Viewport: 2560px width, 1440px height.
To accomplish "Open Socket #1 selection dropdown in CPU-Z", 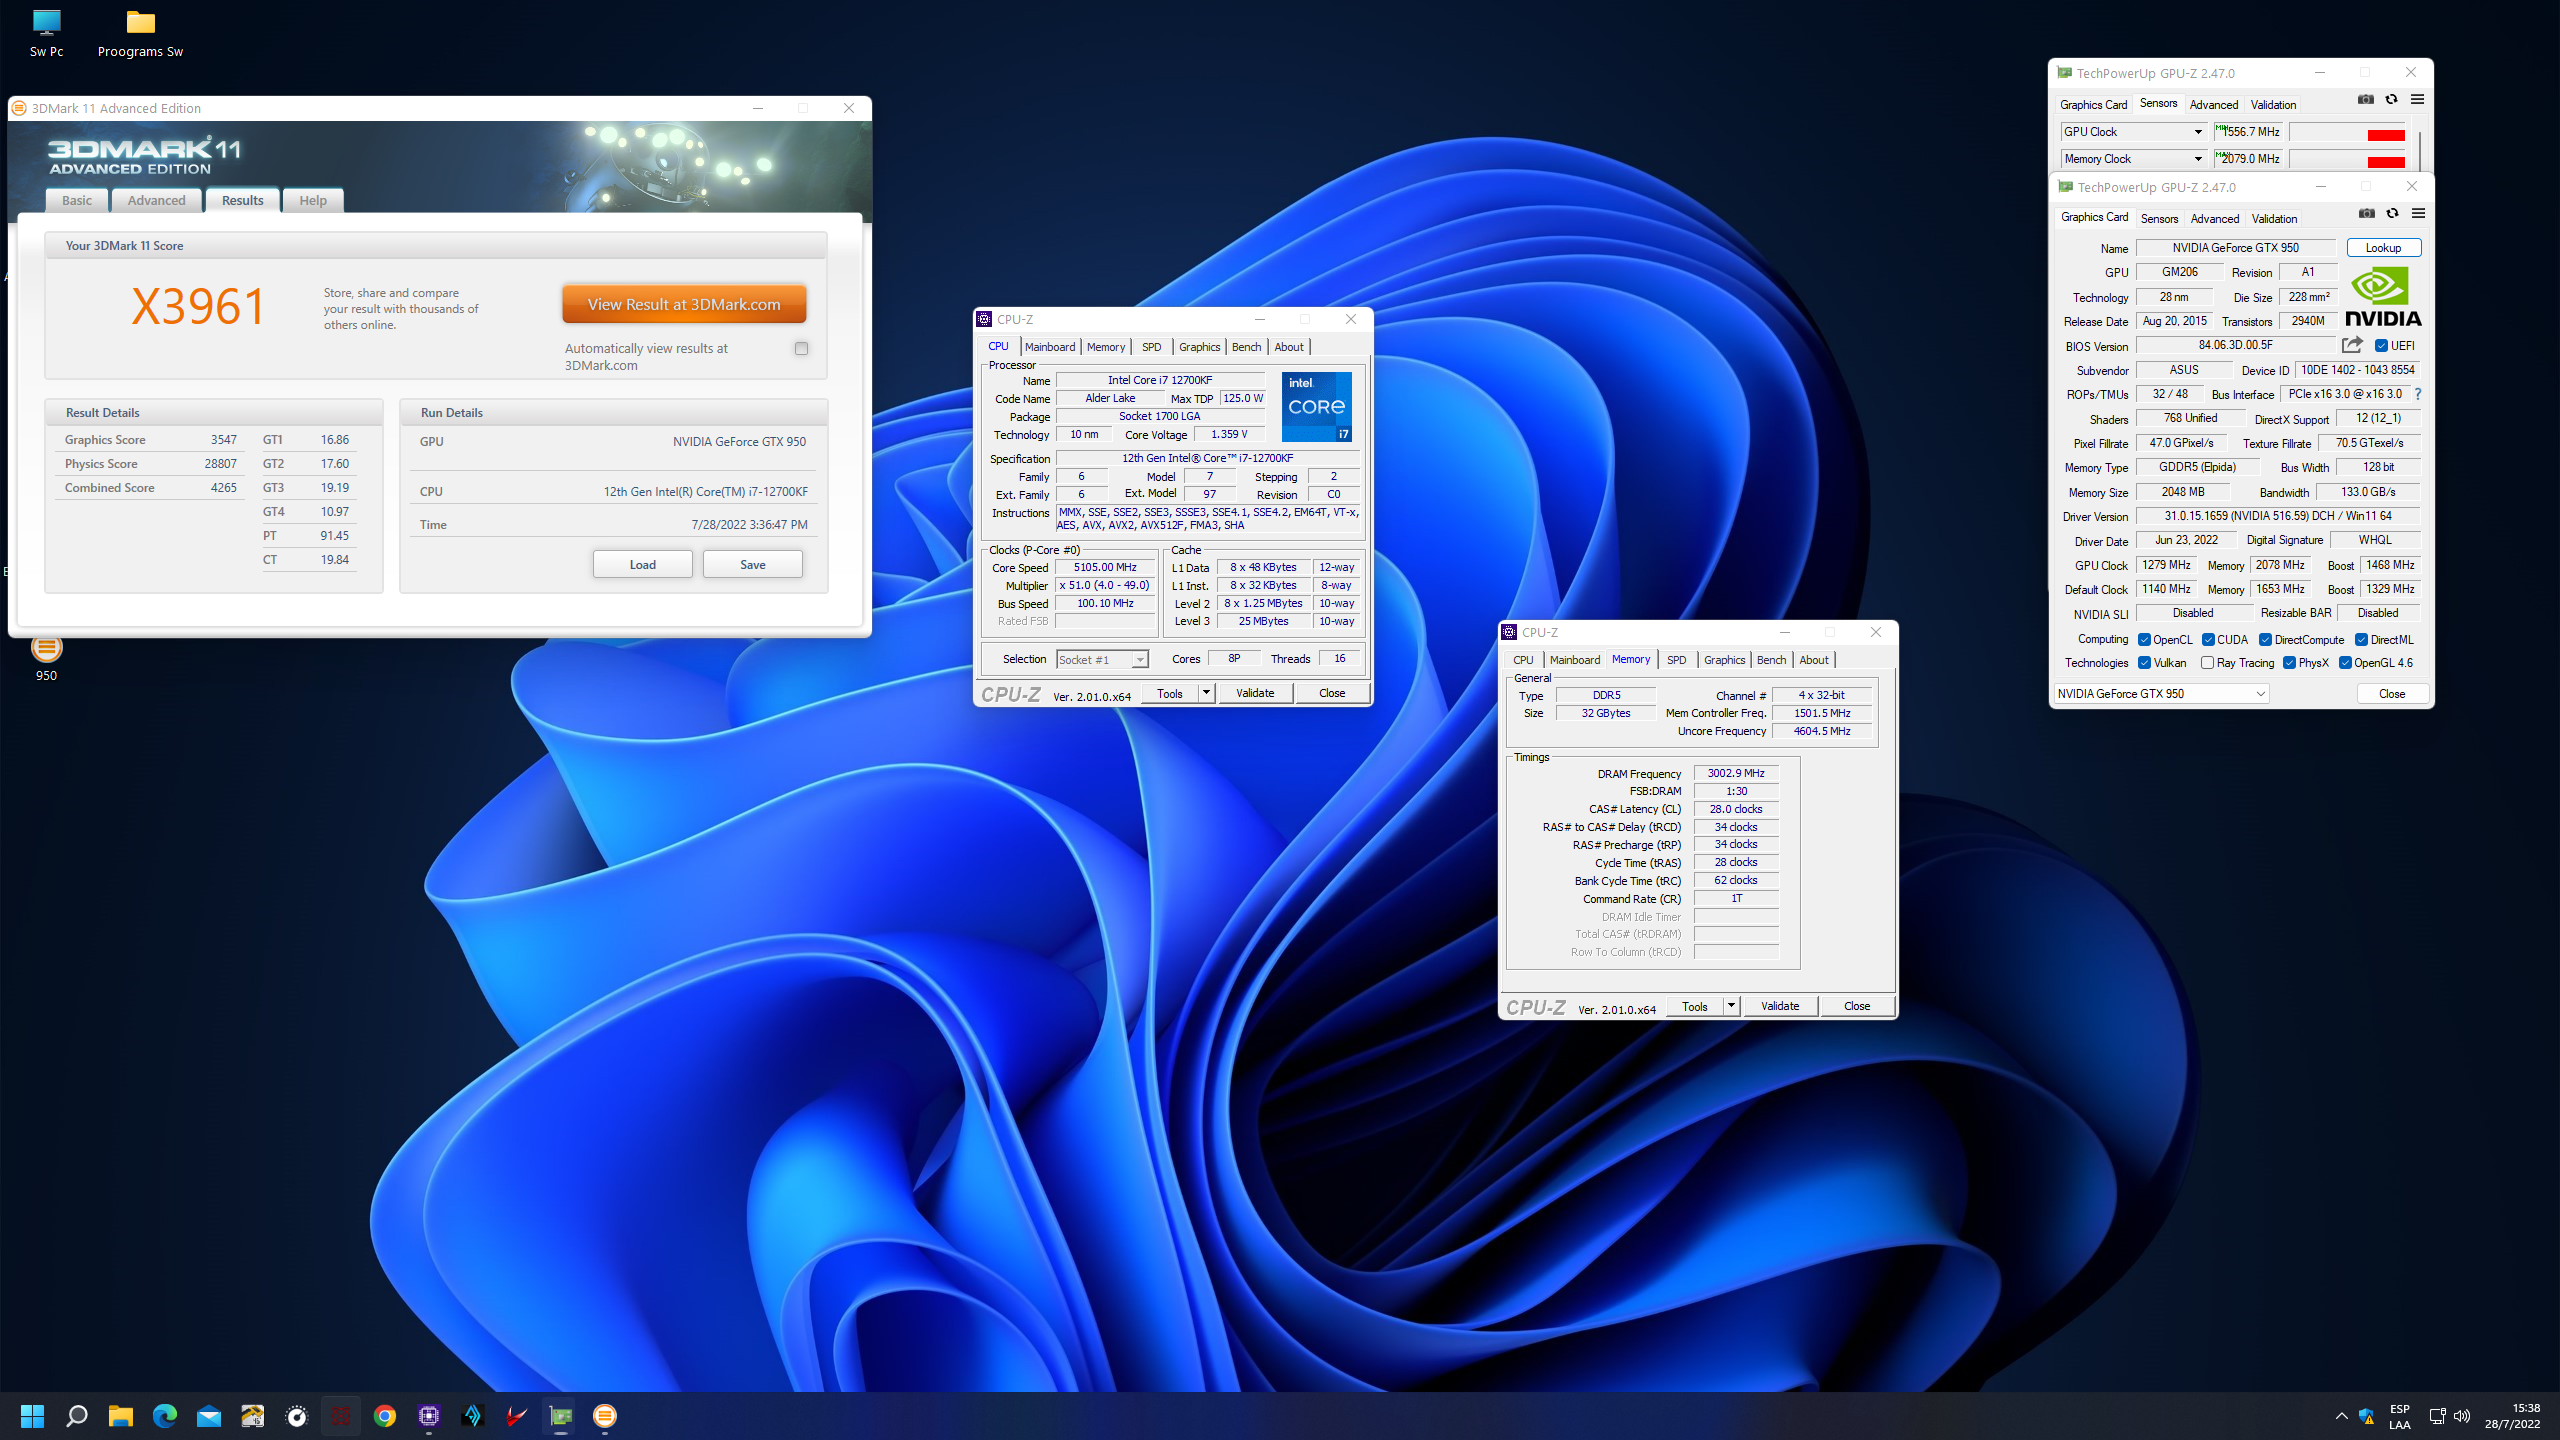I will [1102, 660].
